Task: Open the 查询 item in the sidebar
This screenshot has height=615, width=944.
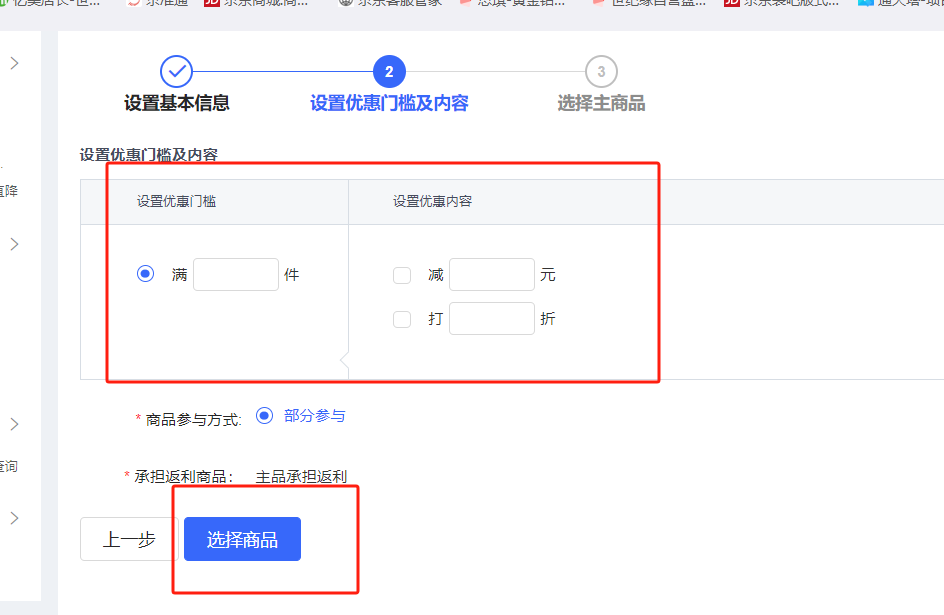Action: (8, 466)
